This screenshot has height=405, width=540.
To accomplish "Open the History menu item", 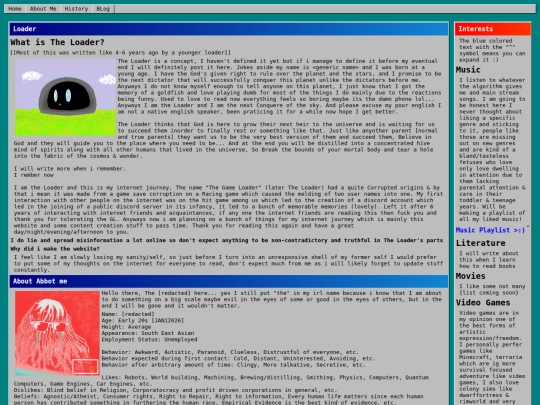I will [x=76, y=9].
